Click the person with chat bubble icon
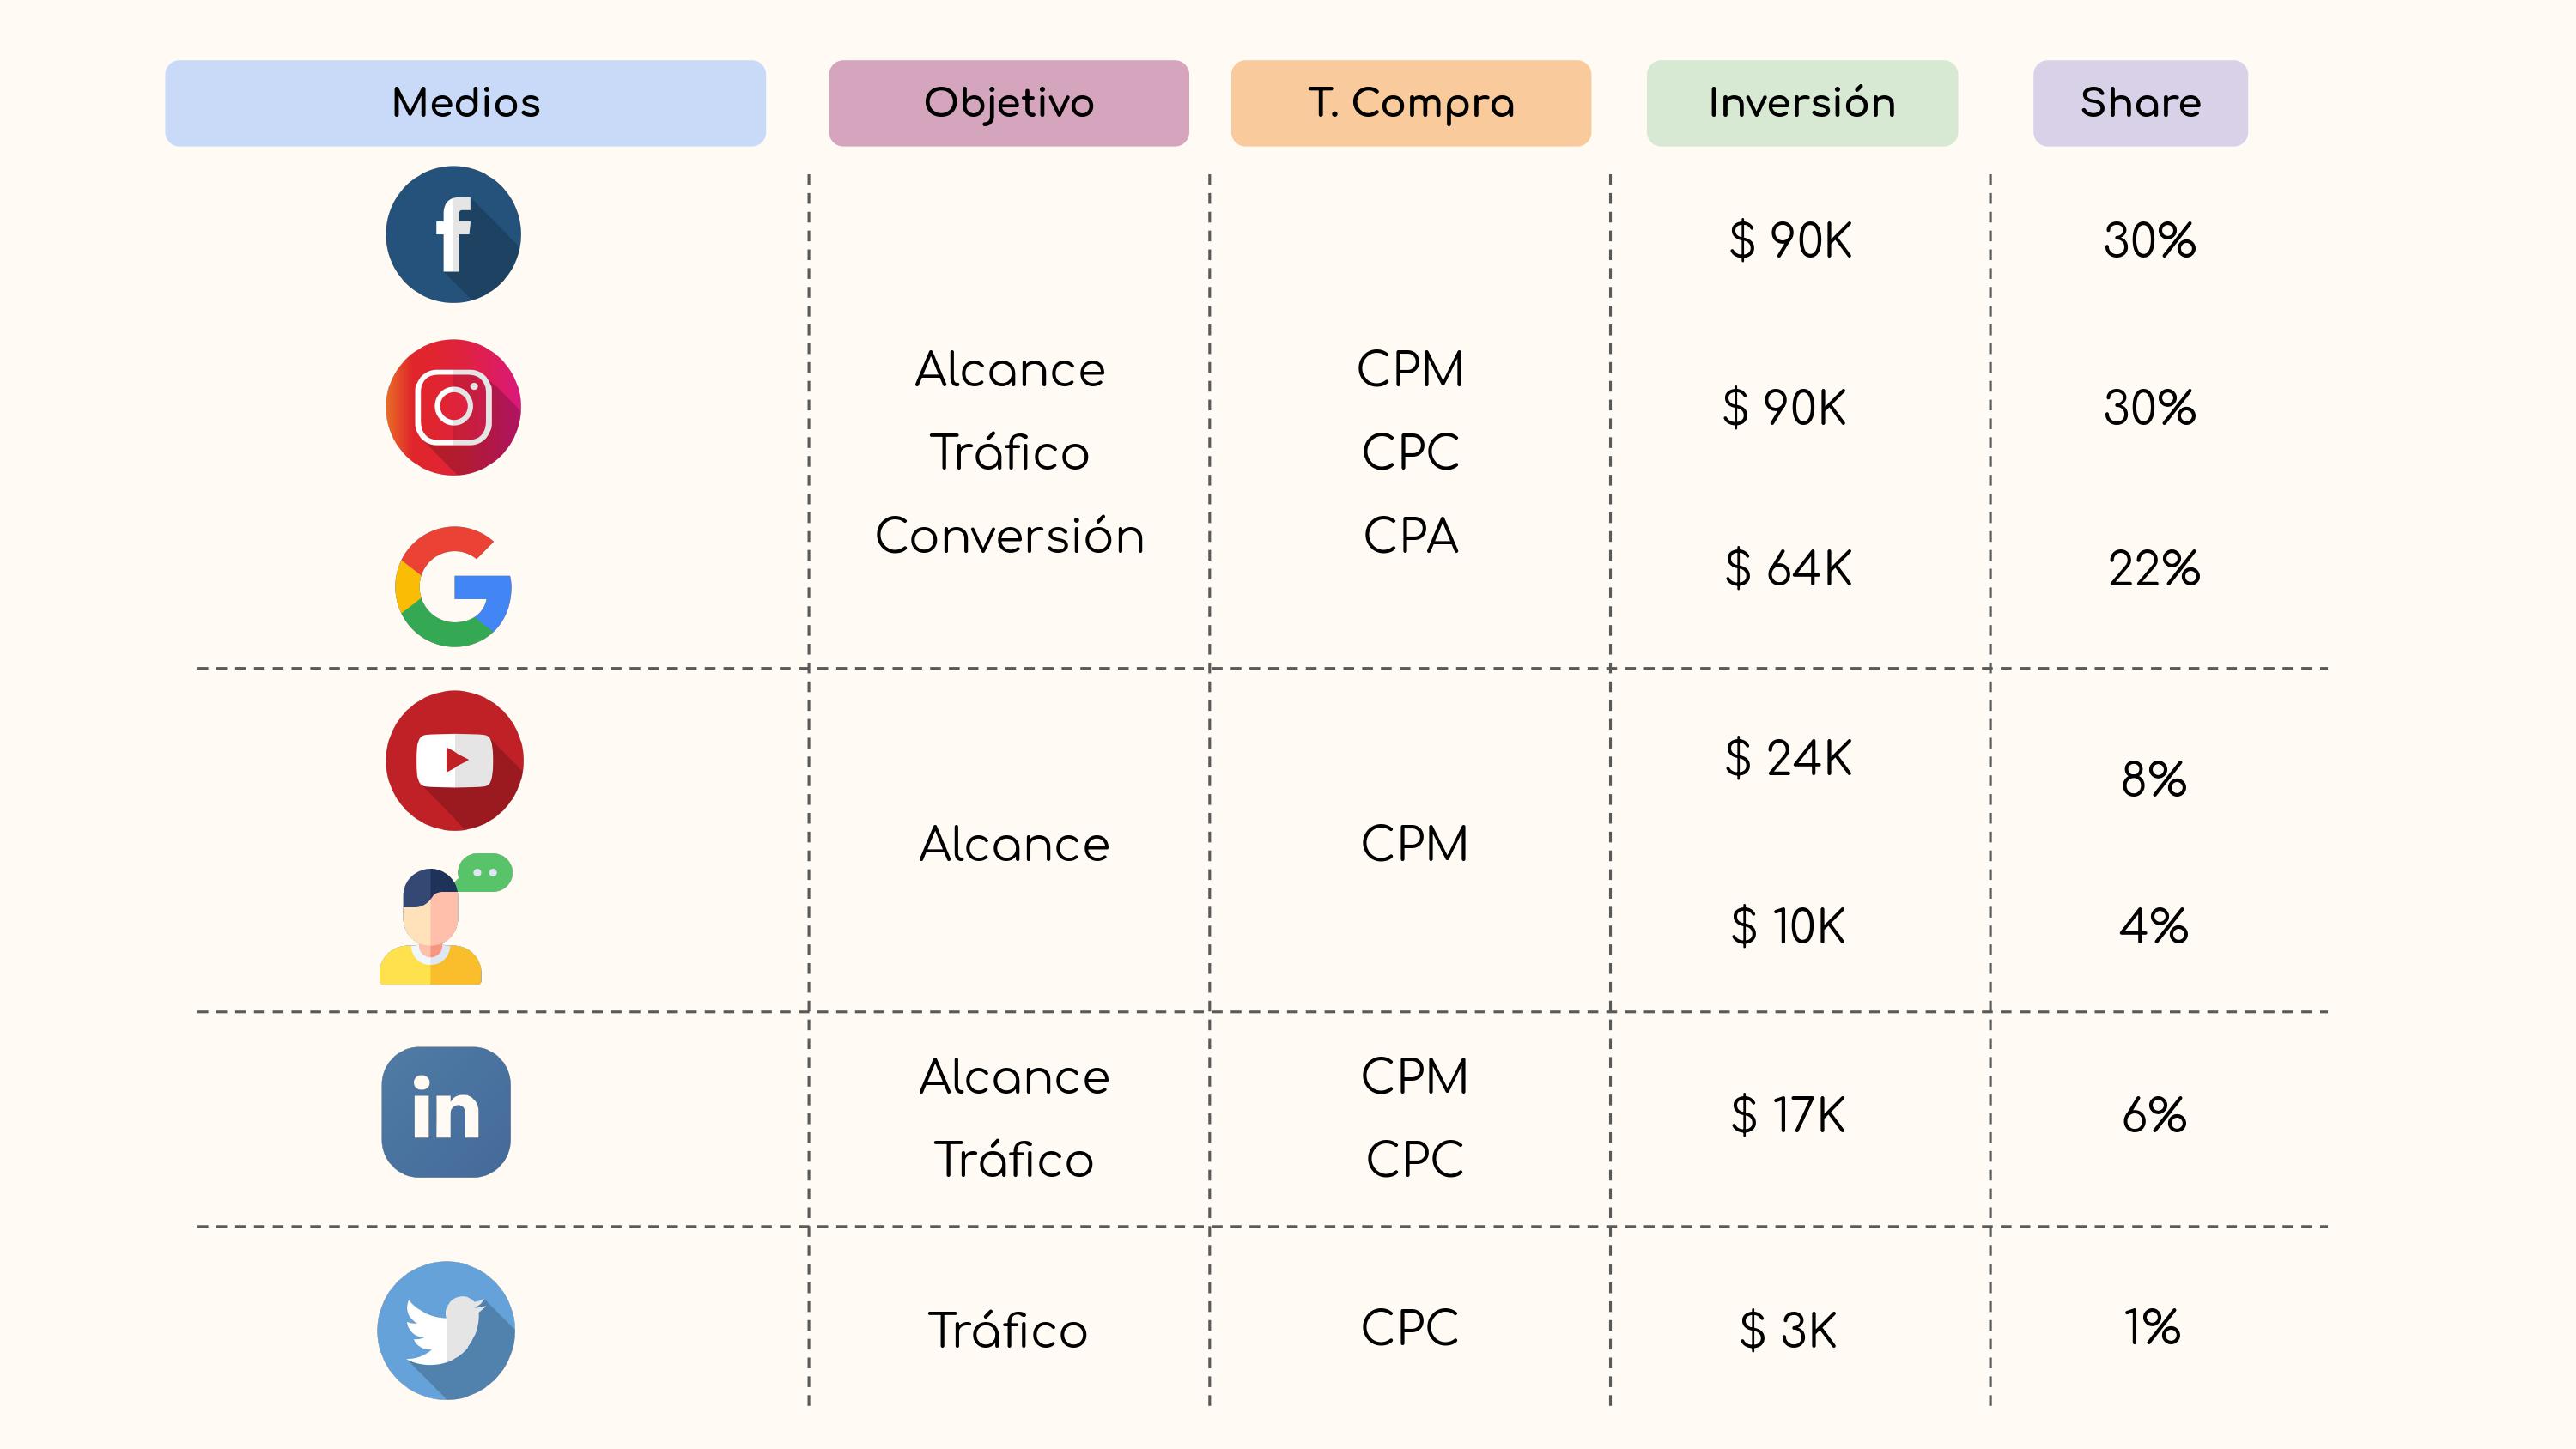 [x=446, y=919]
